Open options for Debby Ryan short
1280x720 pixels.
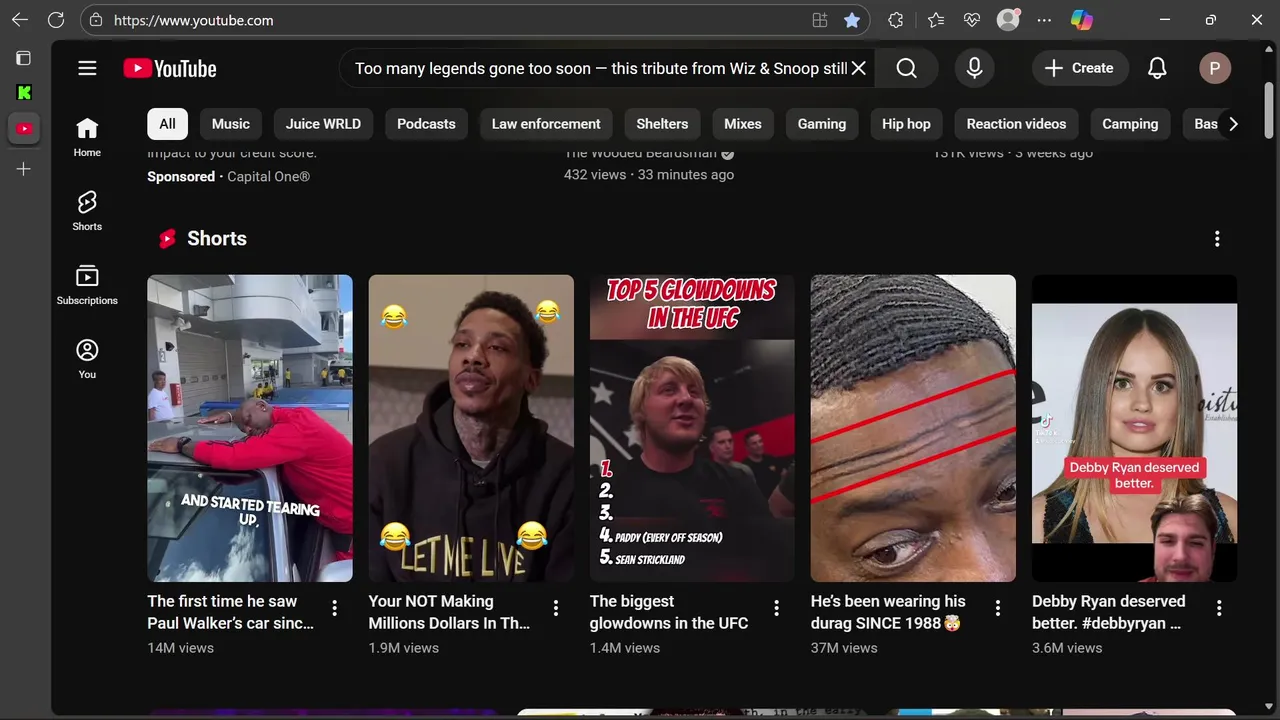pyautogui.click(x=1219, y=608)
